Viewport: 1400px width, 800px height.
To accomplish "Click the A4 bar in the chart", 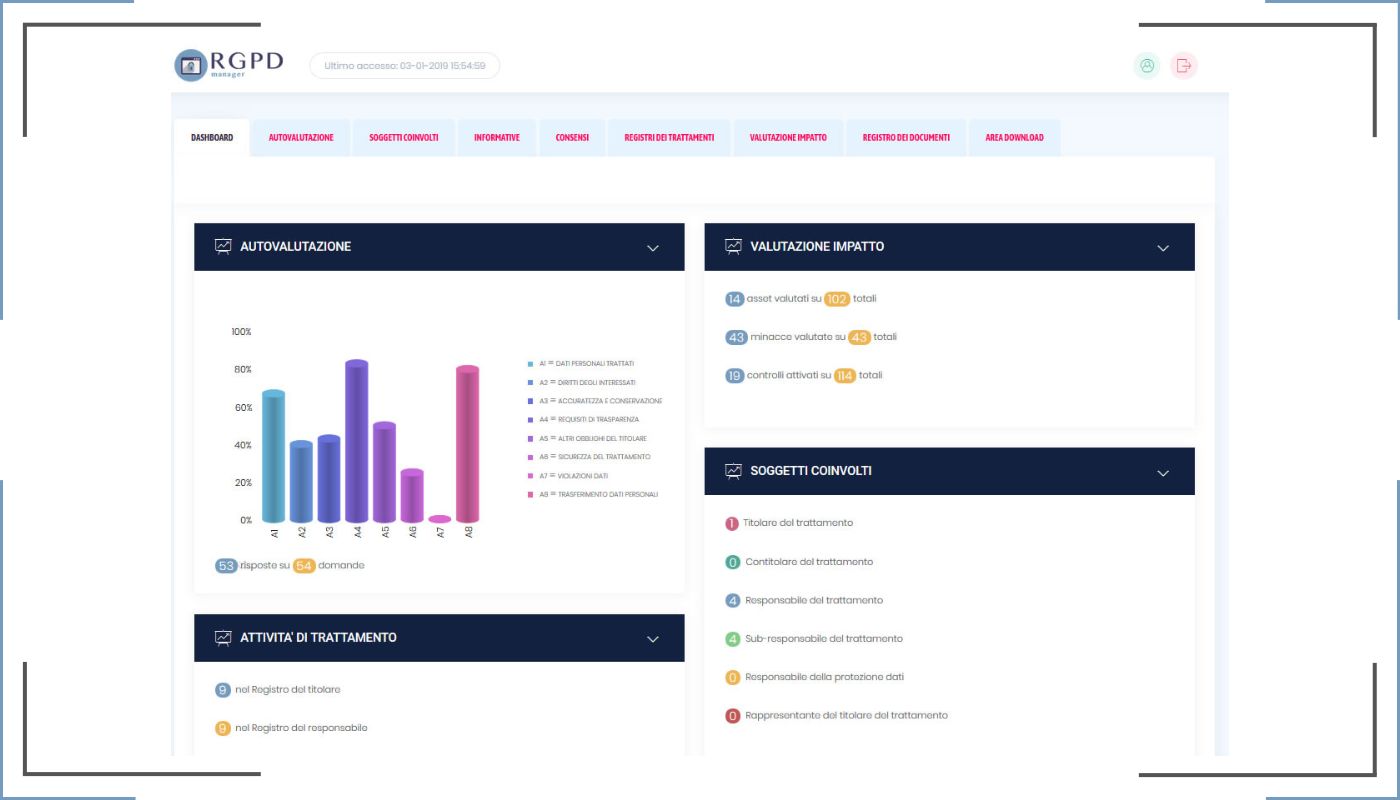I will (357, 441).
